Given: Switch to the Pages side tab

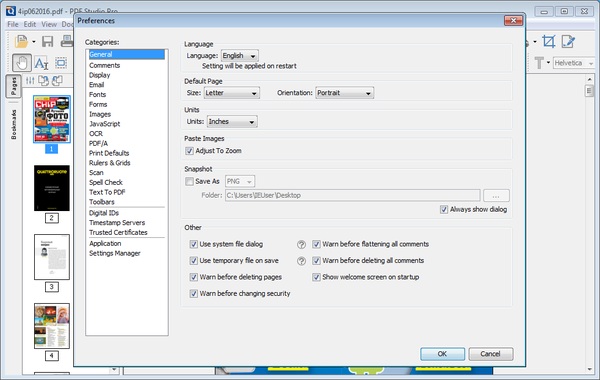Looking at the screenshot, I should [x=14, y=86].
